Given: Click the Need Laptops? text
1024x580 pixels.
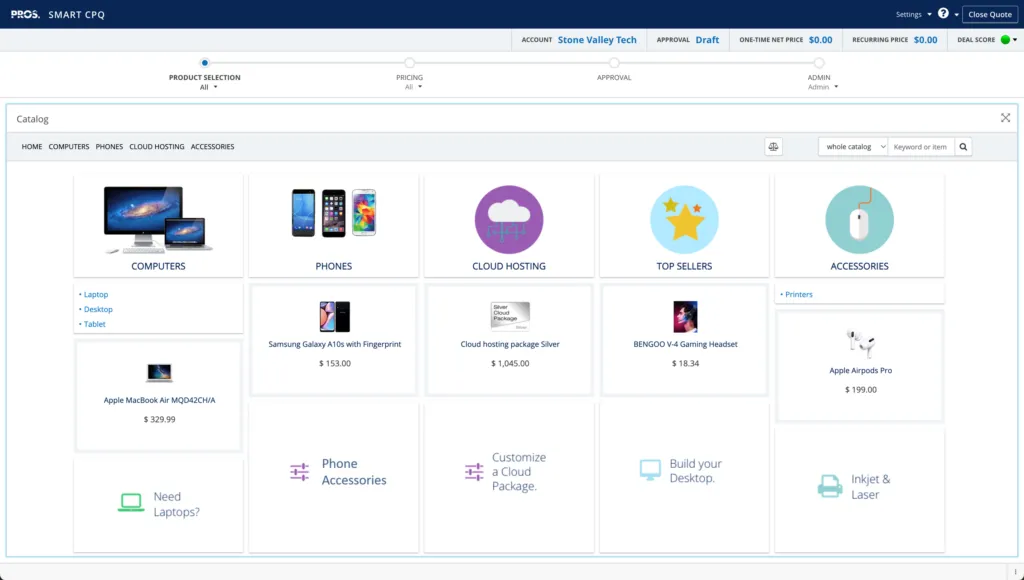Looking at the screenshot, I should (176, 504).
